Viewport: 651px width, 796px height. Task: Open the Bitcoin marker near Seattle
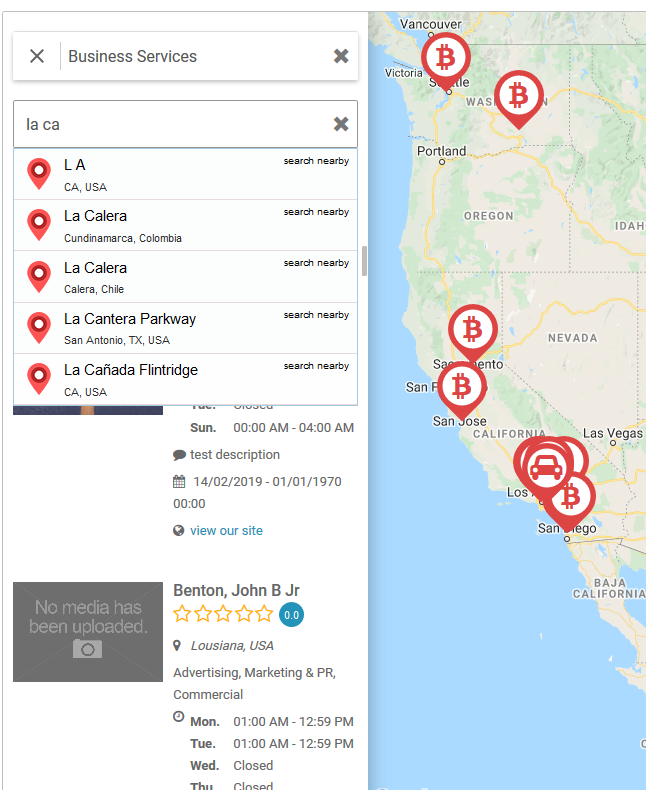[446, 59]
